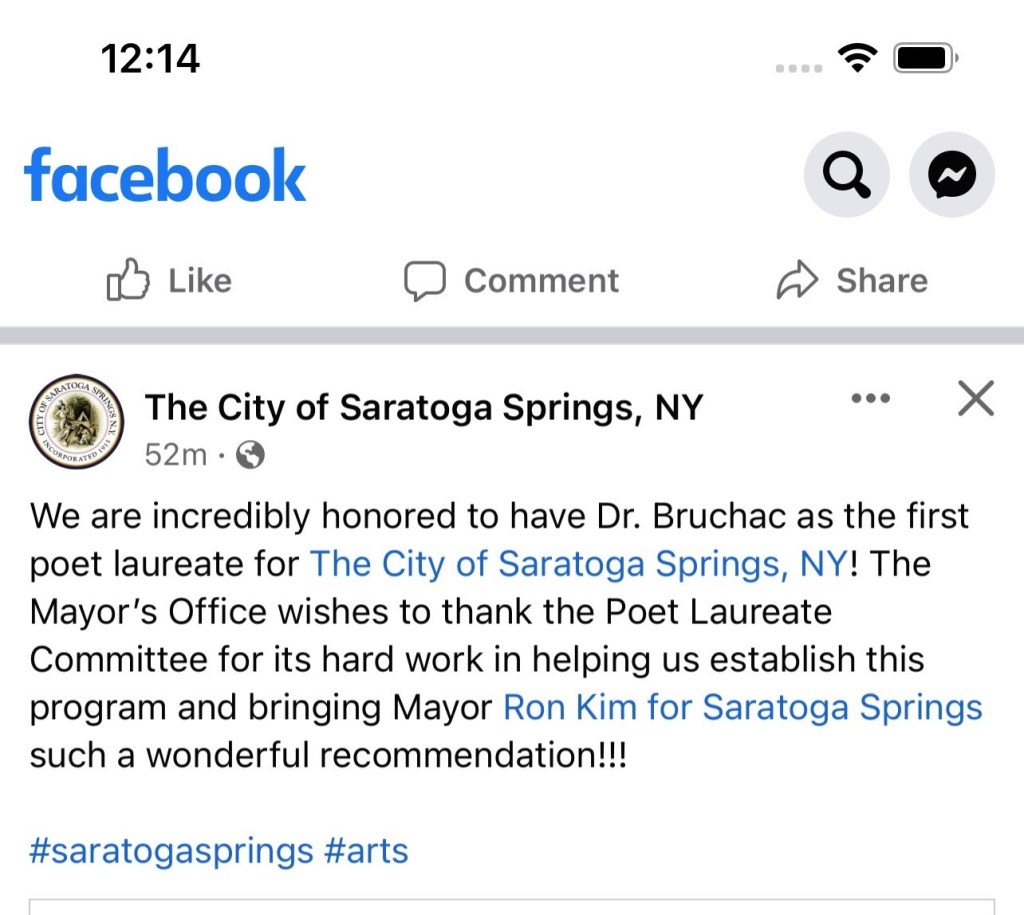The height and width of the screenshot is (915, 1024).
Task: Tap the Wi-Fi status bar icon
Action: pyautogui.click(x=856, y=59)
